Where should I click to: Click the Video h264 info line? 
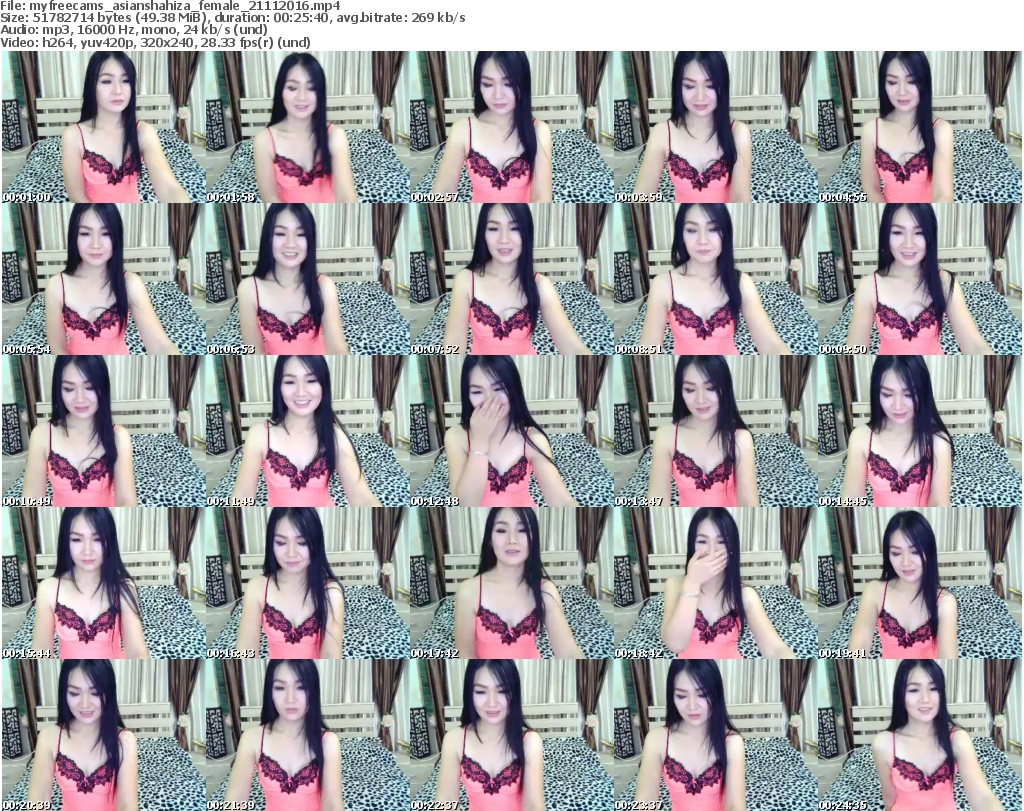pyautogui.click(x=155, y=42)
